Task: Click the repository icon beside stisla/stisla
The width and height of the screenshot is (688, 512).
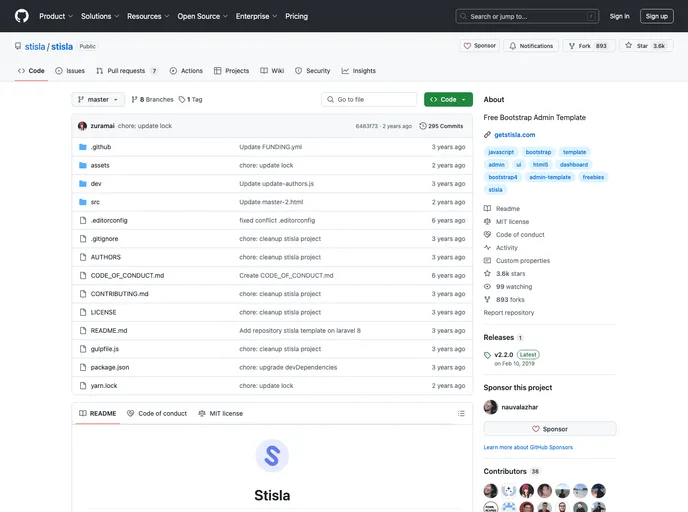Action: pos(18,46)
